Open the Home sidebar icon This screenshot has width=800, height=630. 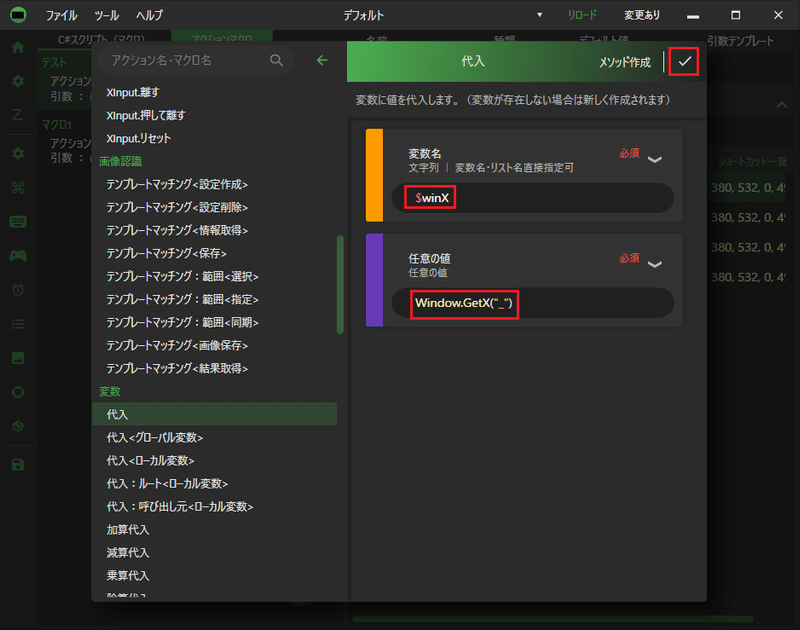(18, 47)
